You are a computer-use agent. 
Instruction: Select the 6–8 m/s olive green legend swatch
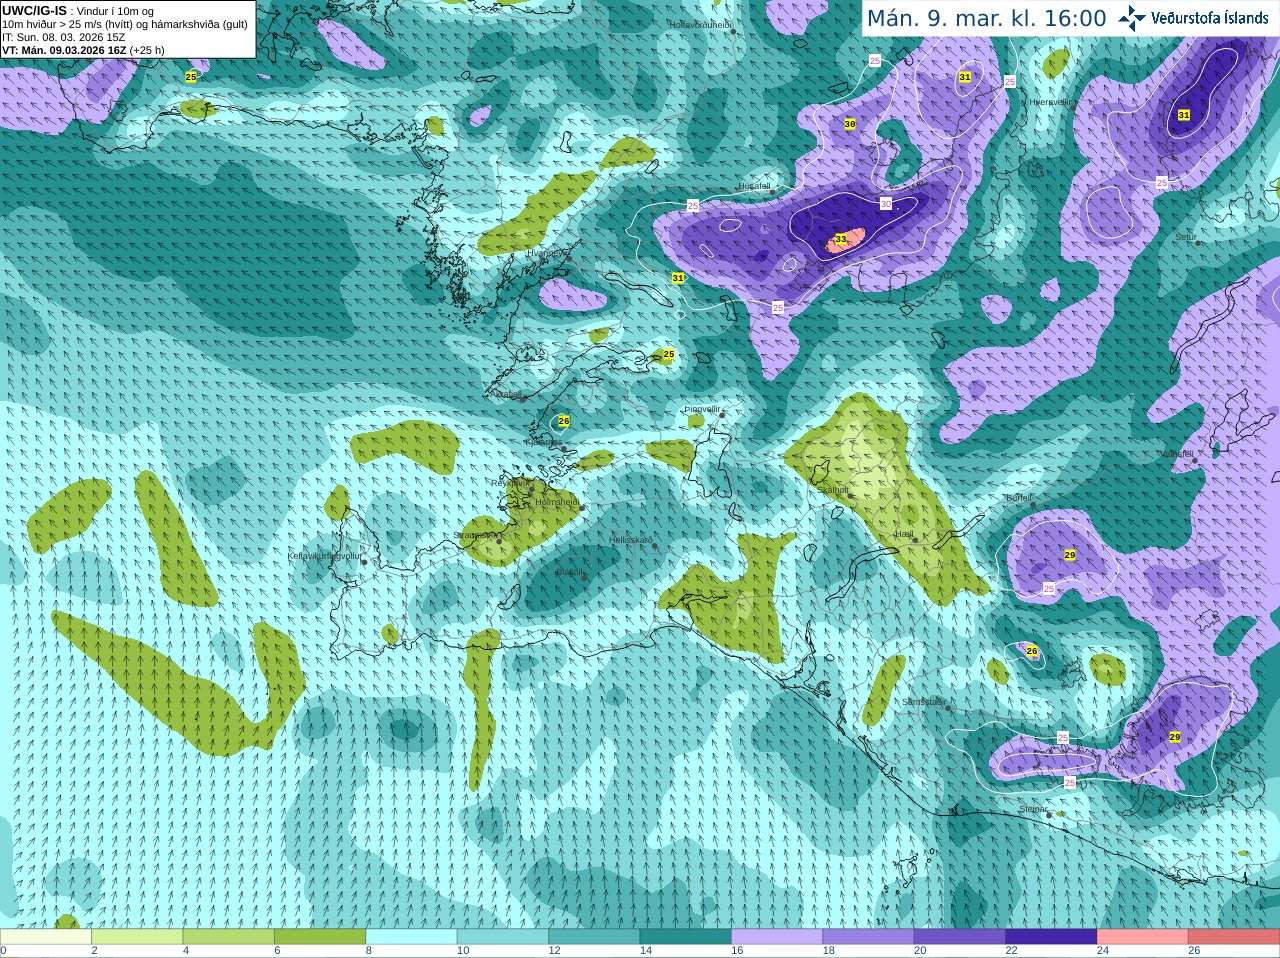tap(320, 937)
